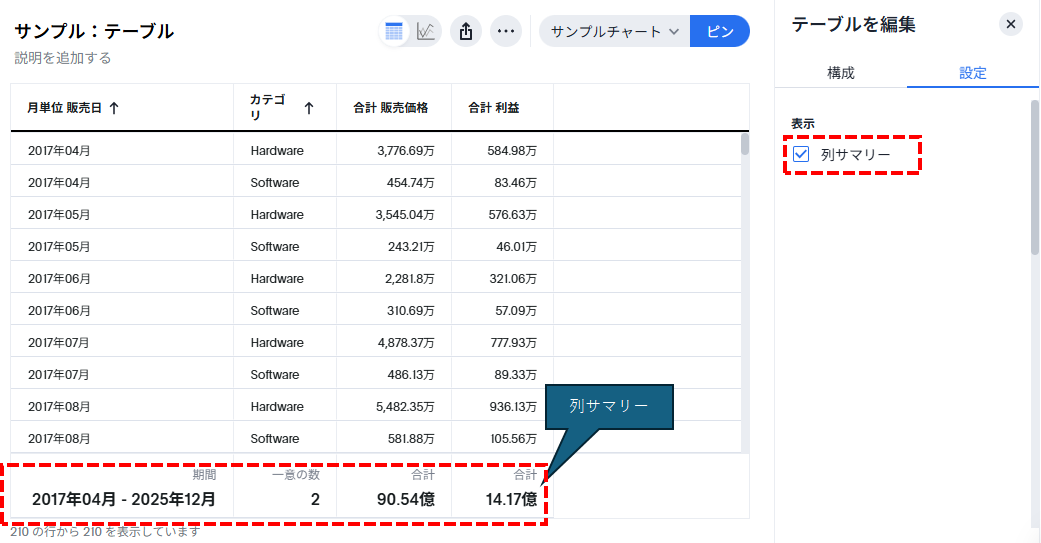Select cell 3,545.04万
Viewport: 1041px width, 543px height.
405,214
